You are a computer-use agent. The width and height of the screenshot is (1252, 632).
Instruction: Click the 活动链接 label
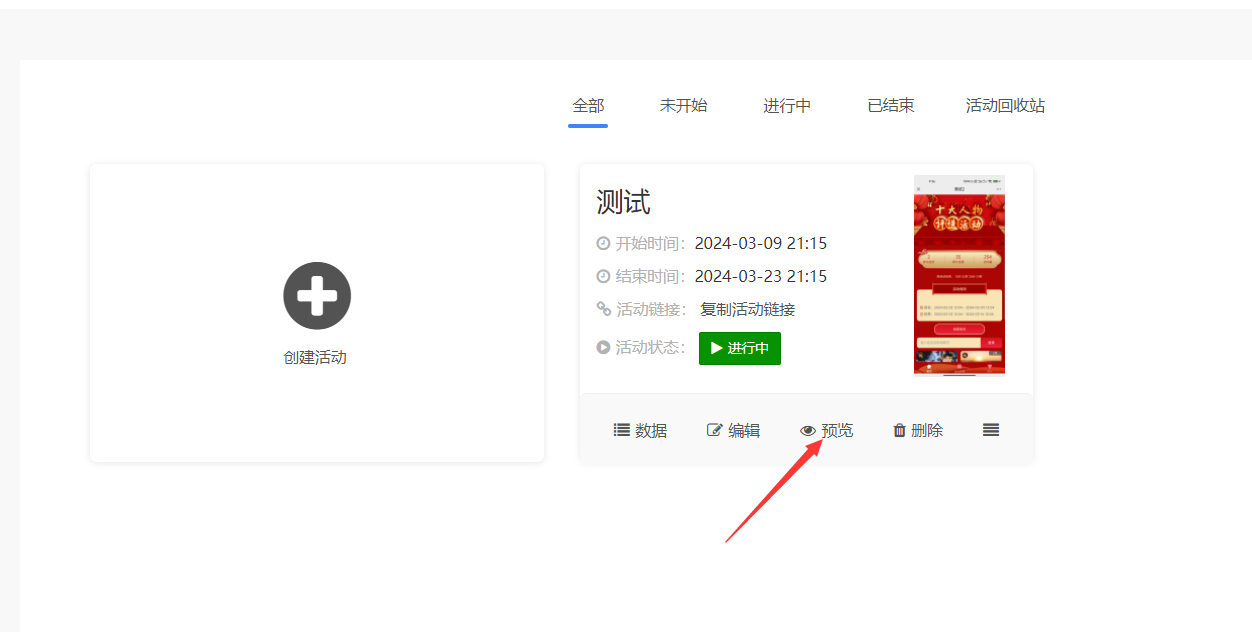[651, 309]
